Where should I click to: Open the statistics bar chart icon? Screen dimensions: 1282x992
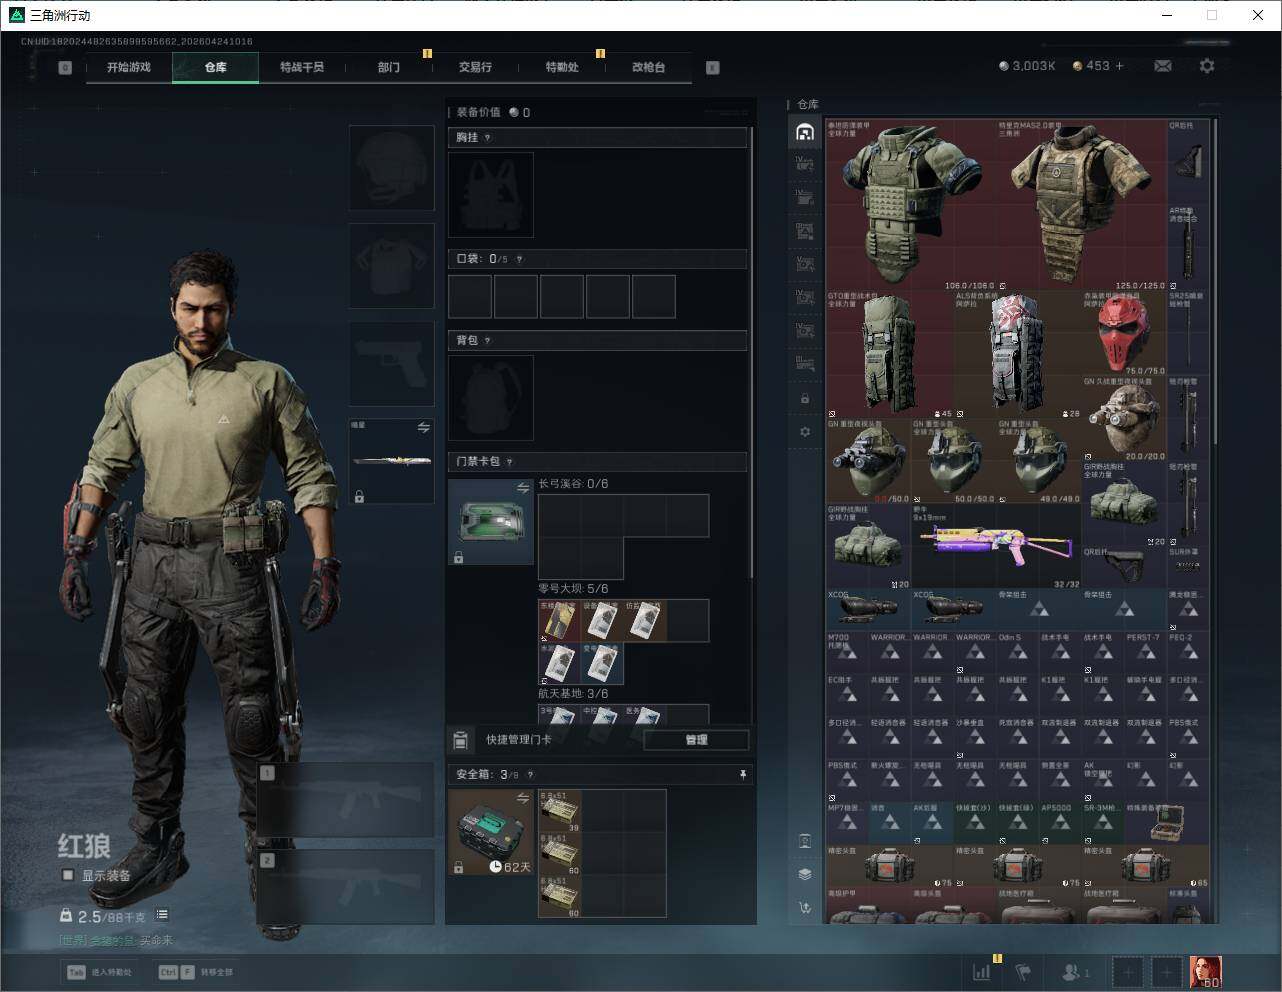(x=982, y=971)
